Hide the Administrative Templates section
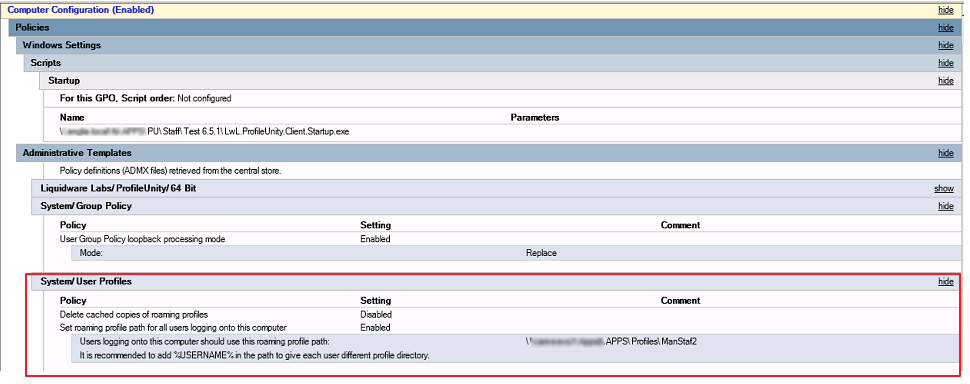Image resolution: width=970 pixels, height=384 pixels. coord(945,153)
